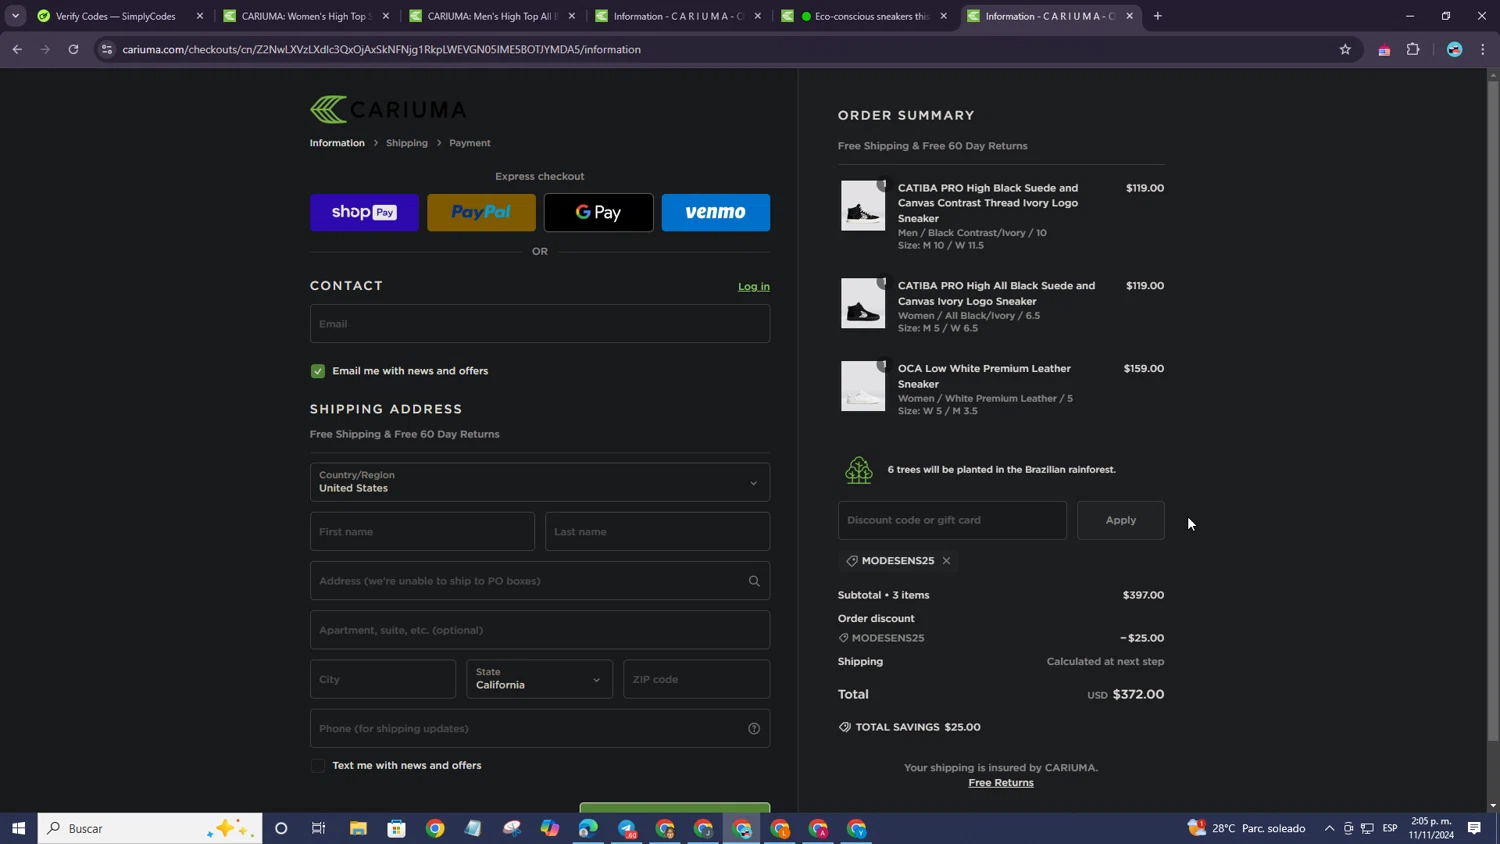Viewport: 1500px width, 844px height.
Task: Switch to CARIUMA Men's High Top tab
Action: [492, 16]
